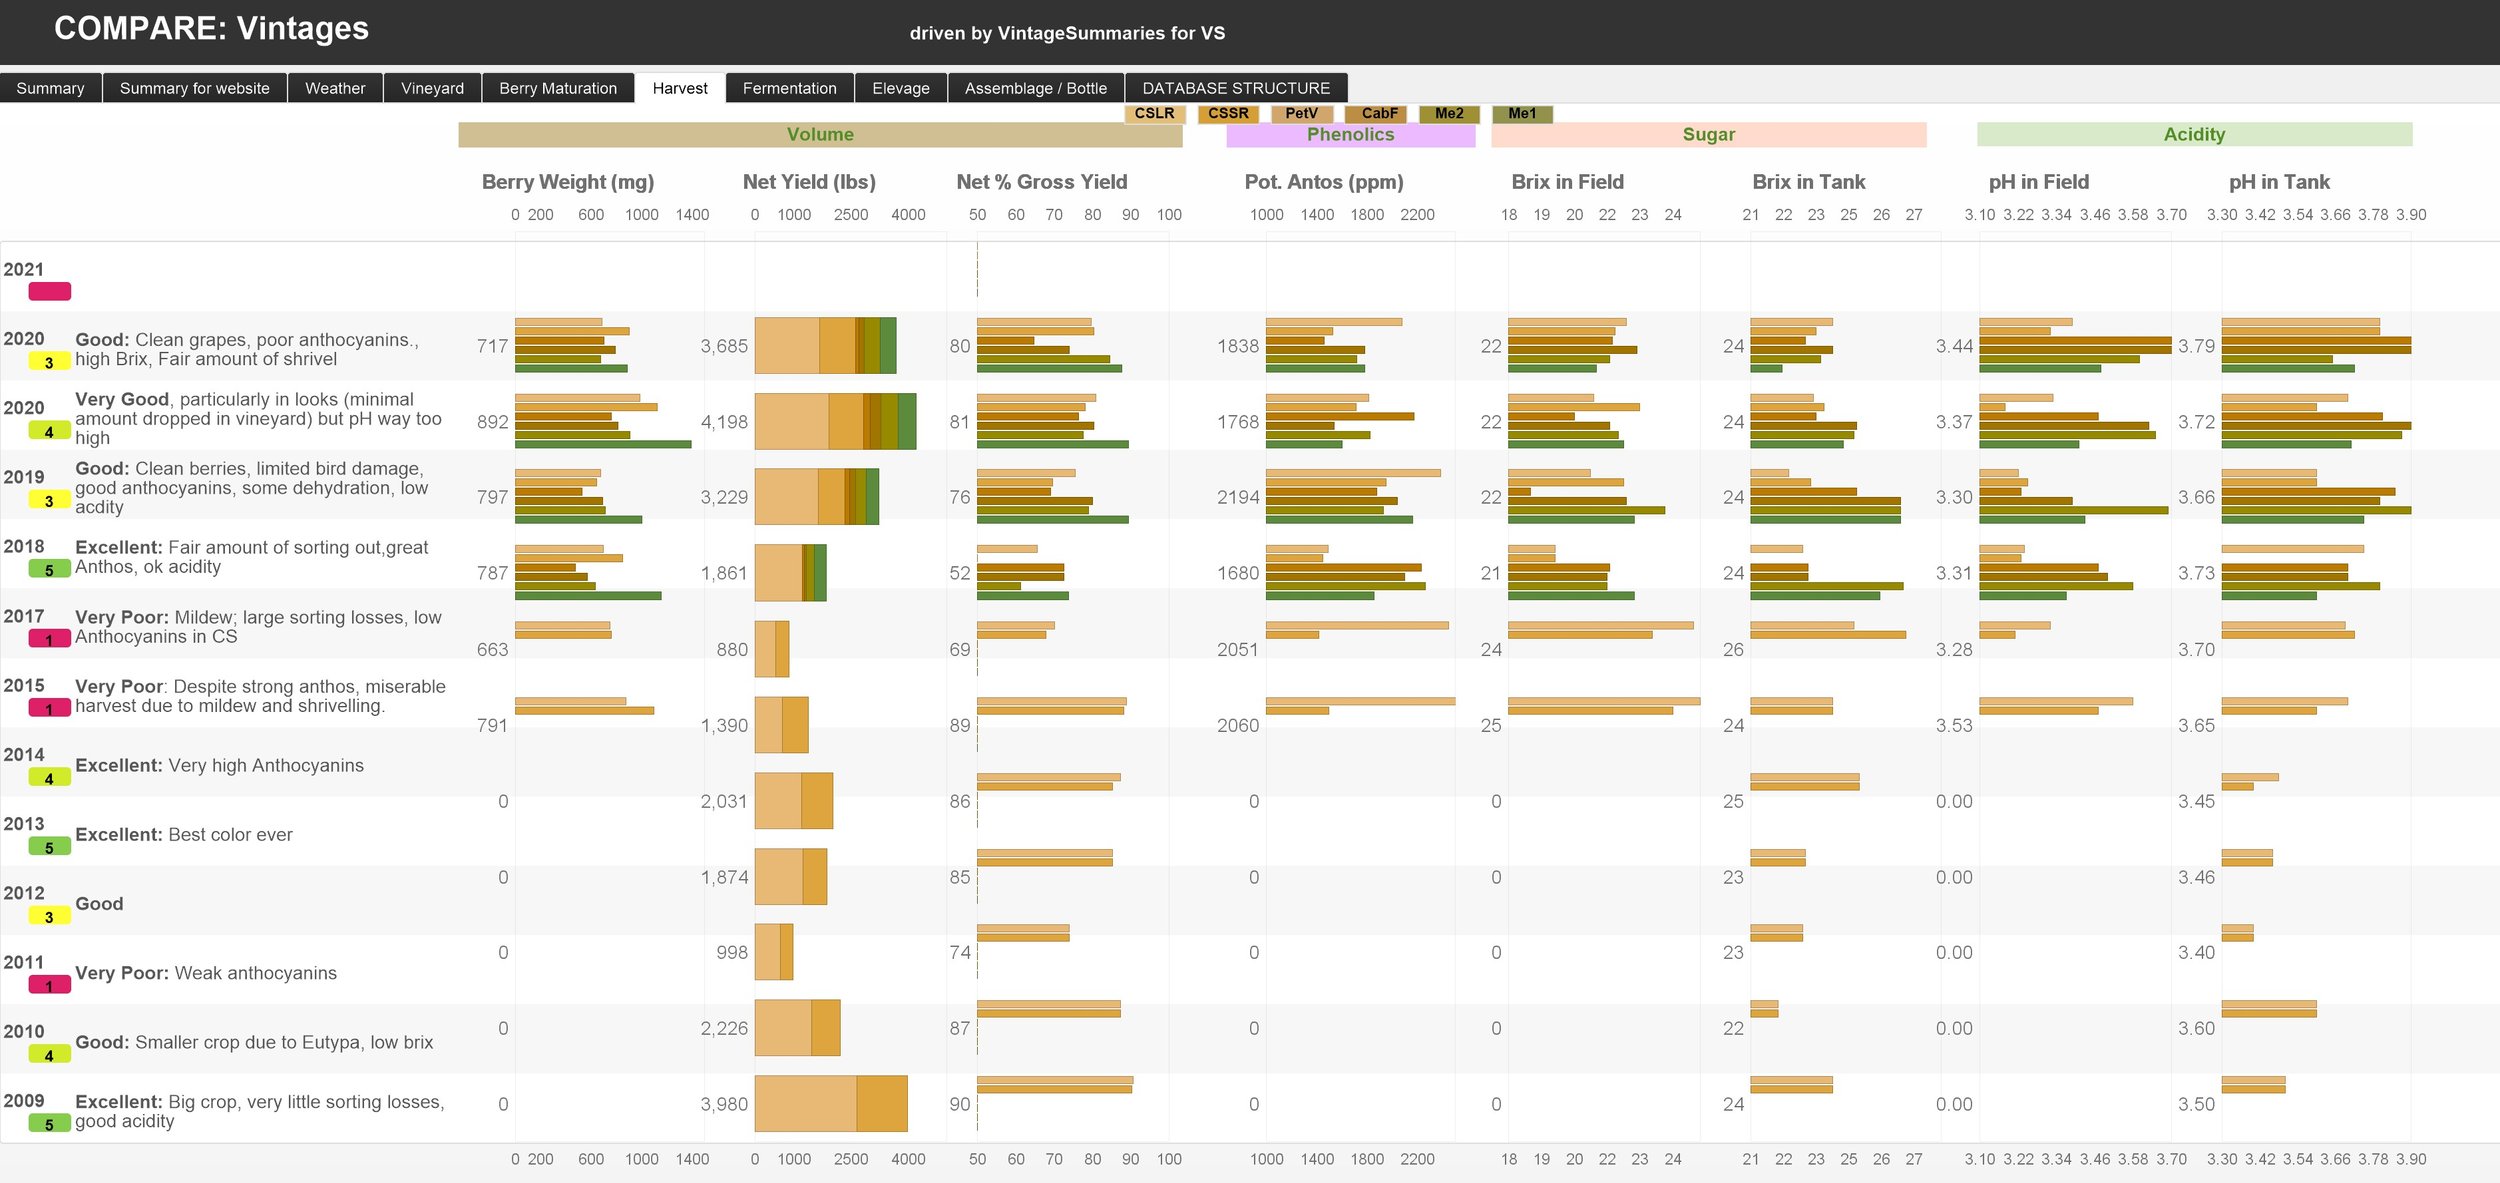Select the Fermentation tab

pos(789,88)
